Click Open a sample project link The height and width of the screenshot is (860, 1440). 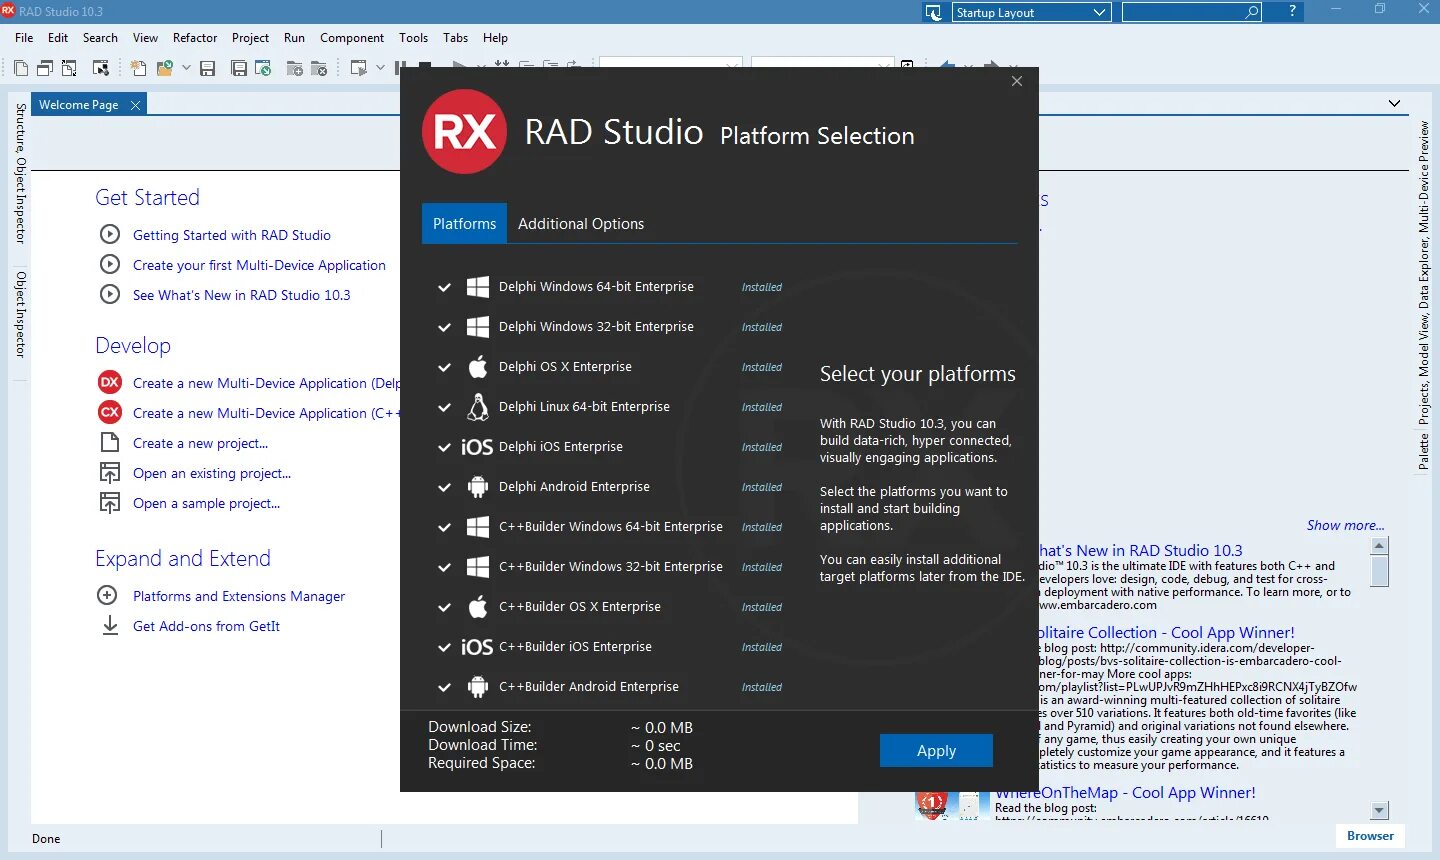tap(206, 503)
